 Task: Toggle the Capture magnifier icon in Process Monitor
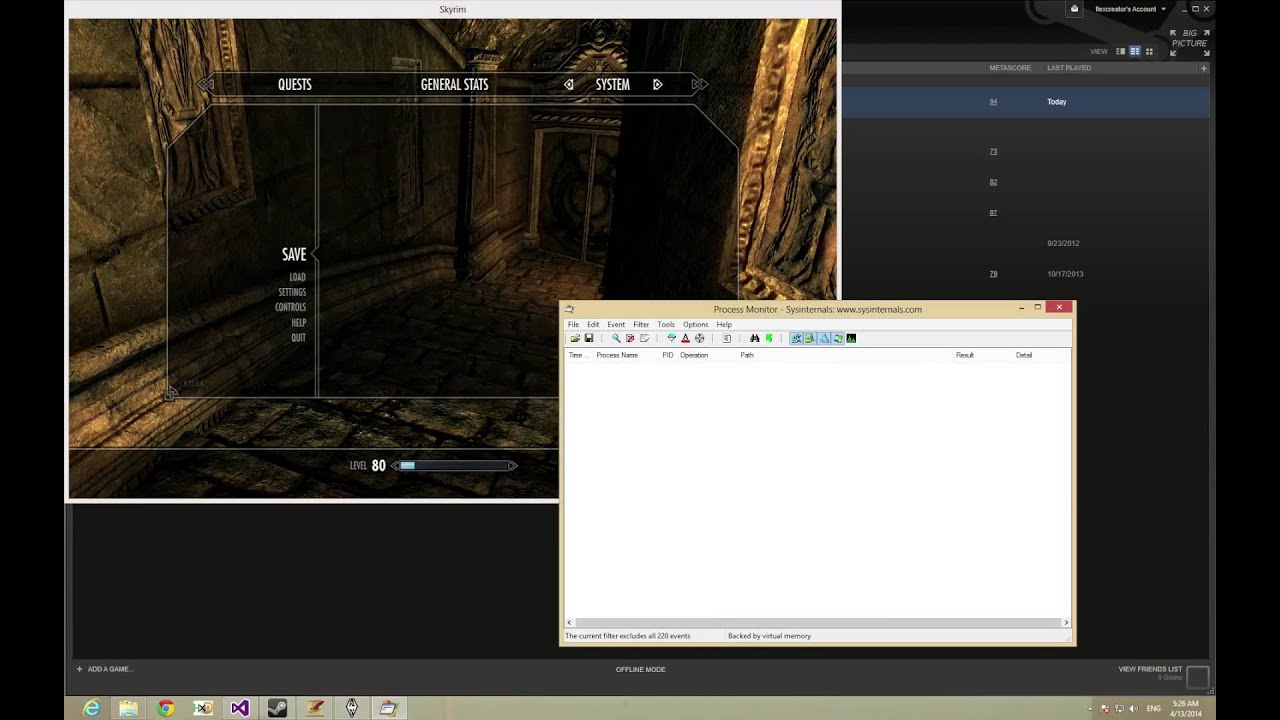coord(616,338)
